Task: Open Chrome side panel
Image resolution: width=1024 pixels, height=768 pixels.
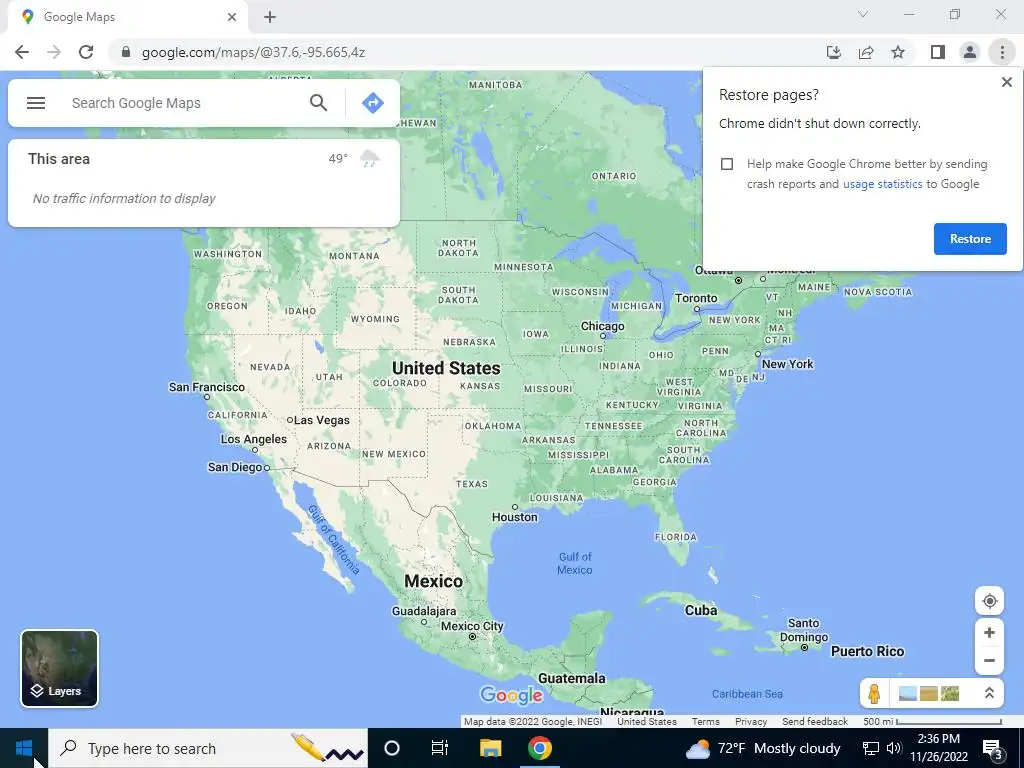Action: pos(938,52)
